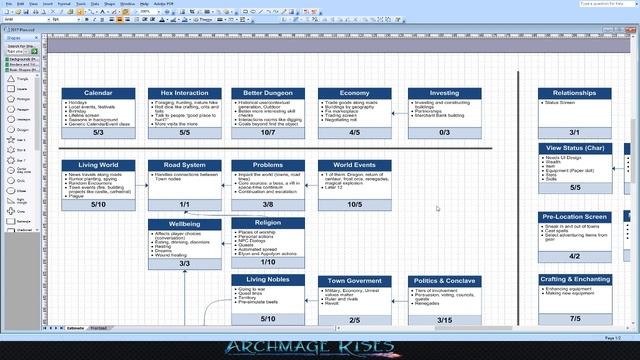Click the Triangle shape in Shapes panel
The image size is (640, 360).
(x=11, y=78)
